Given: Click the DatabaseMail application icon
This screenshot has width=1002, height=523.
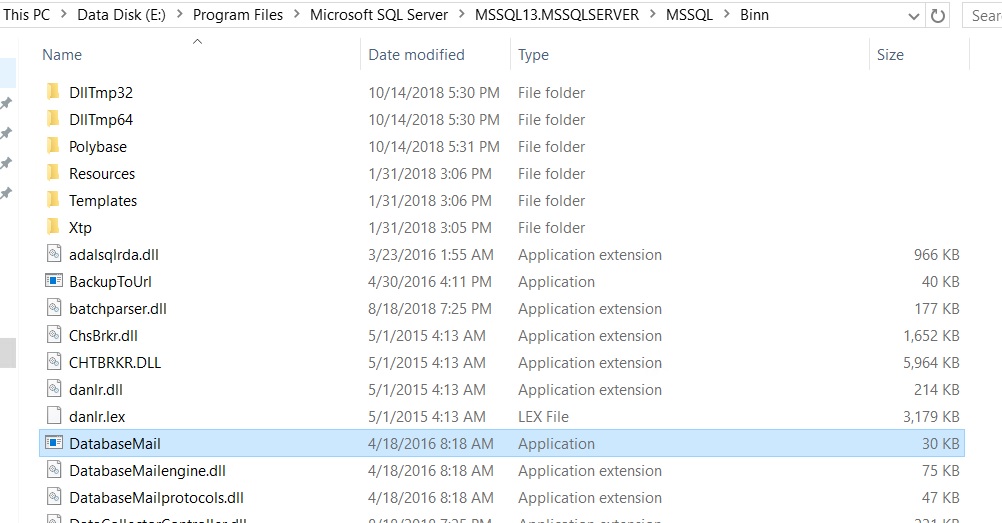Looking at the screenshot, I should point(54,444).
